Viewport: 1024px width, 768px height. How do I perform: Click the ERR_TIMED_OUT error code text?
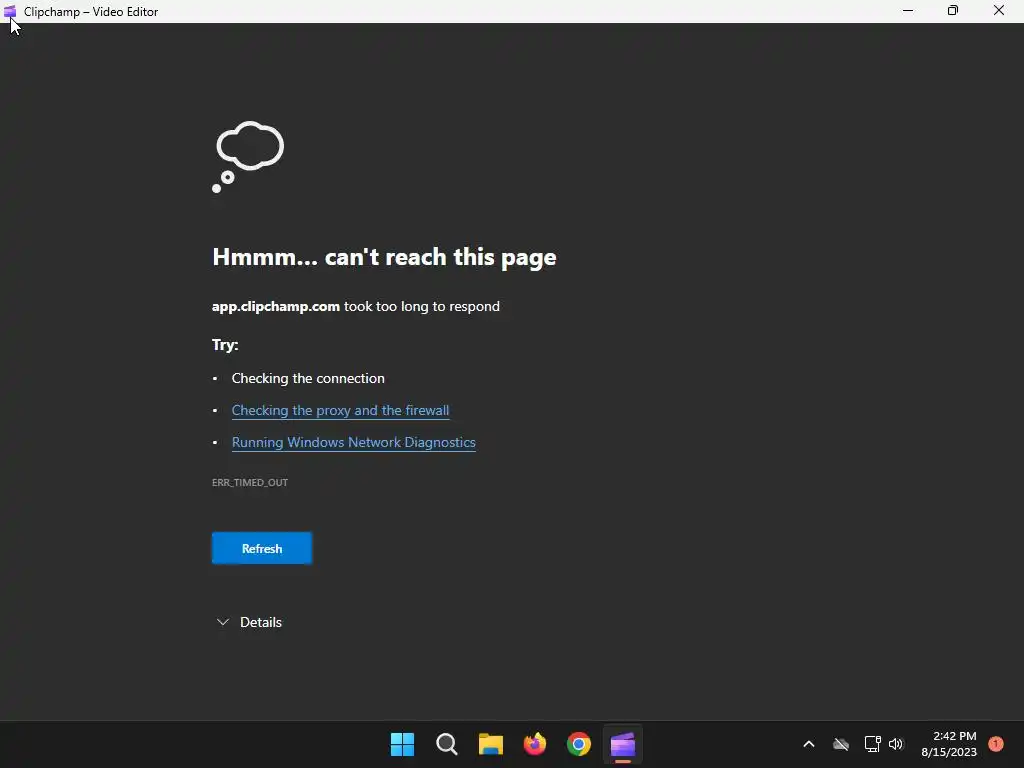(249, 483)
